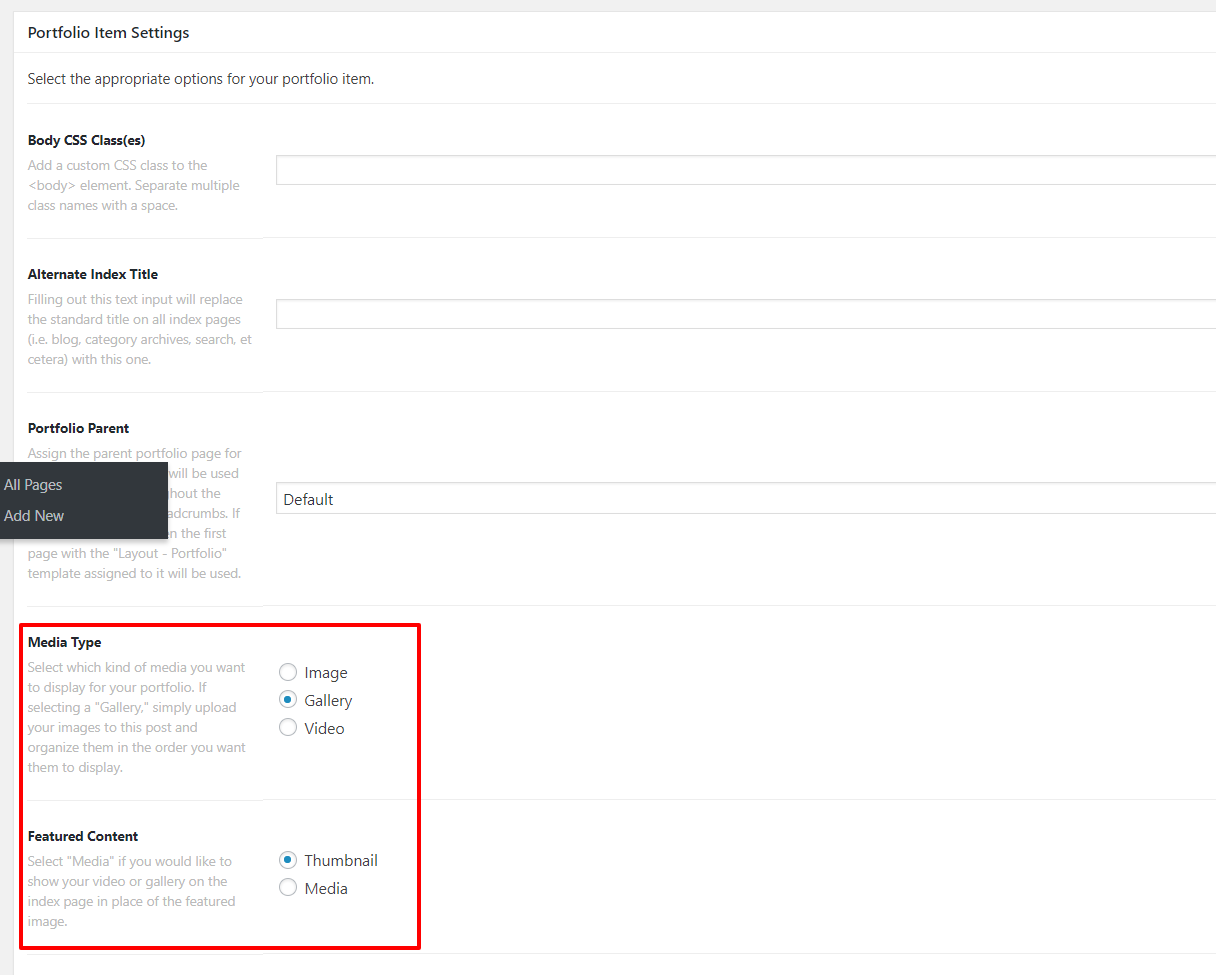Click the Alternate Index Title label
Image resolution: width=1216 pixels, height=975 pixels.
pyautogui.click(x=93, y=274)
